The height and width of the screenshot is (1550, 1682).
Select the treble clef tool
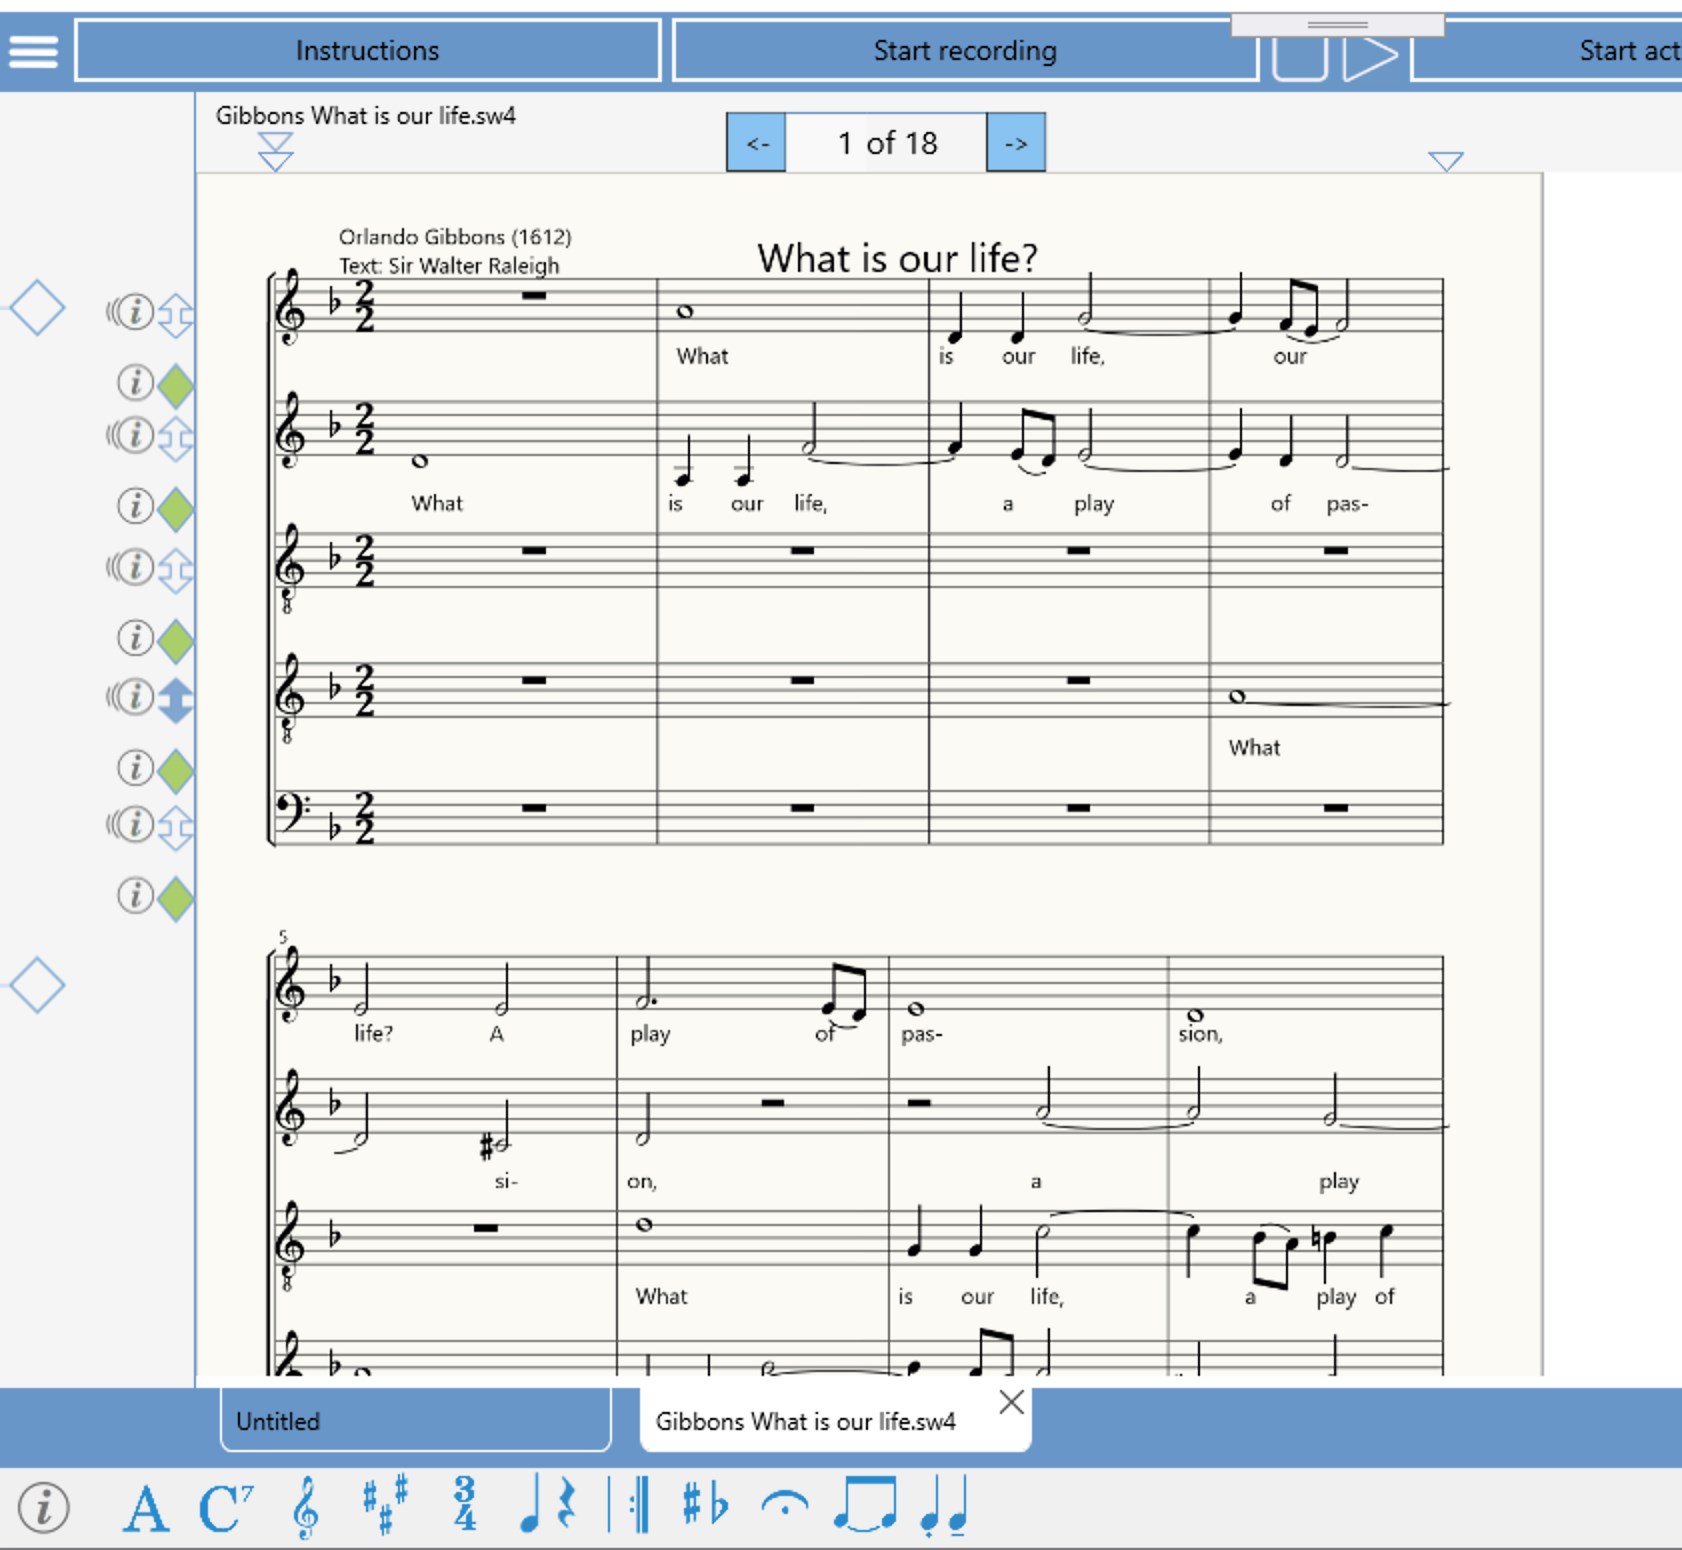306,1507
